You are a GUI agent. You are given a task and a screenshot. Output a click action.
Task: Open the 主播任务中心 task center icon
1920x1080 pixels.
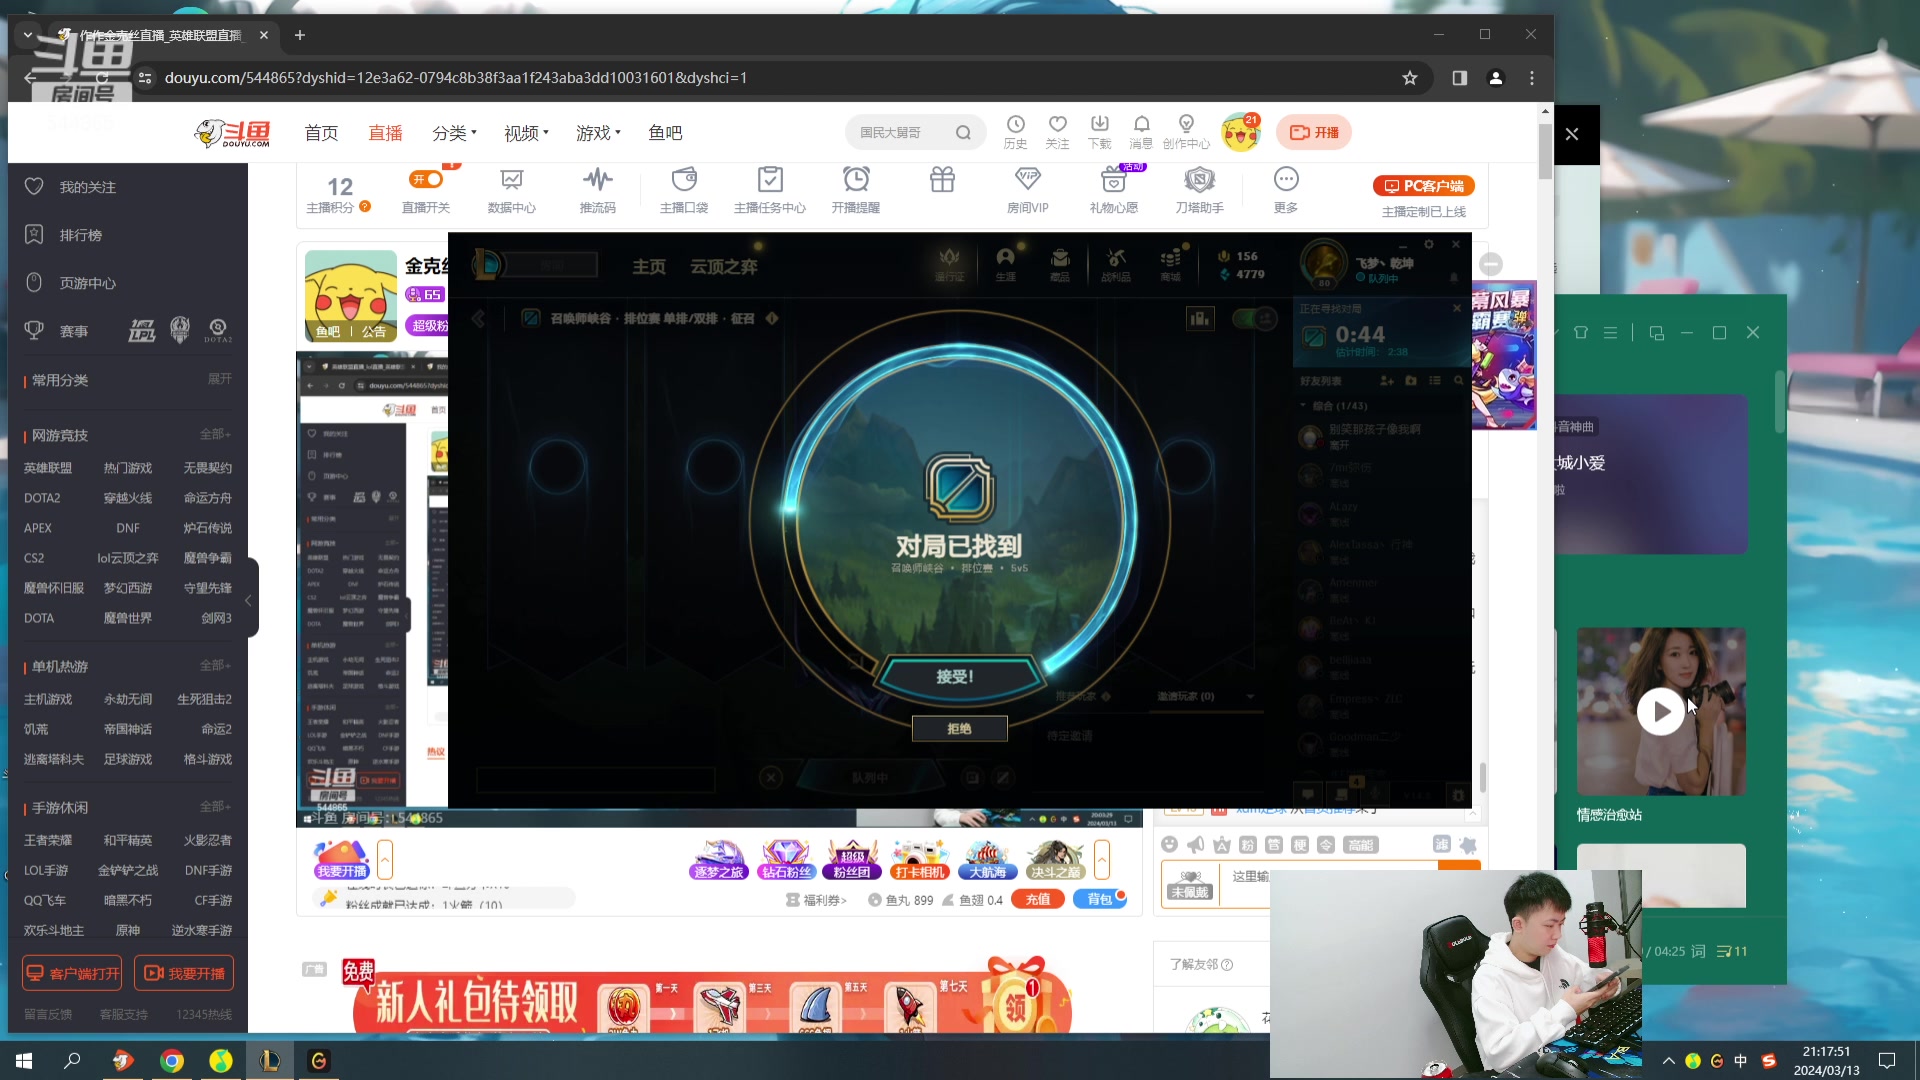click(769, 190)
